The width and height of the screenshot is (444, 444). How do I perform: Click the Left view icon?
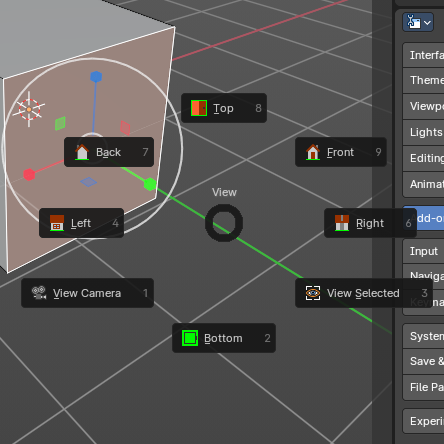57,223
